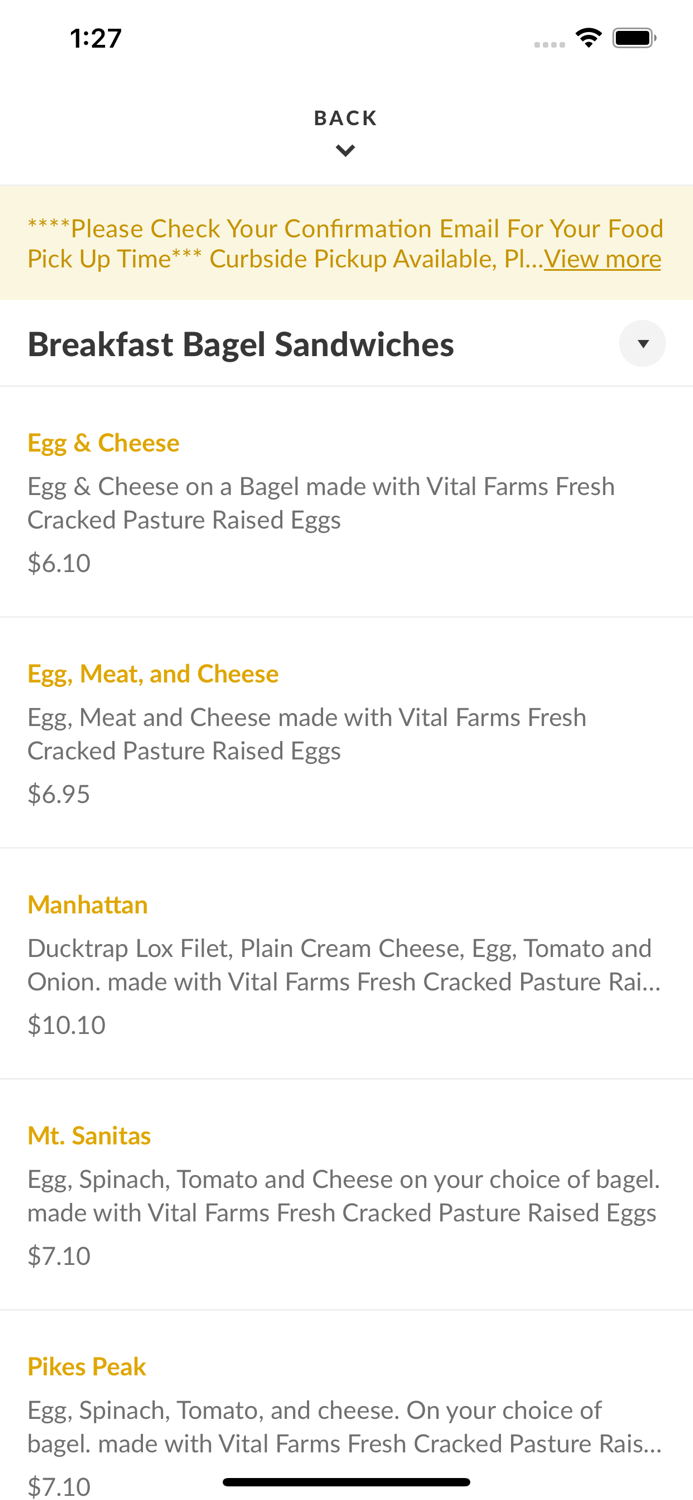
Task: Choose the Pikes Peak sandwich
Action: [86, 1366]
